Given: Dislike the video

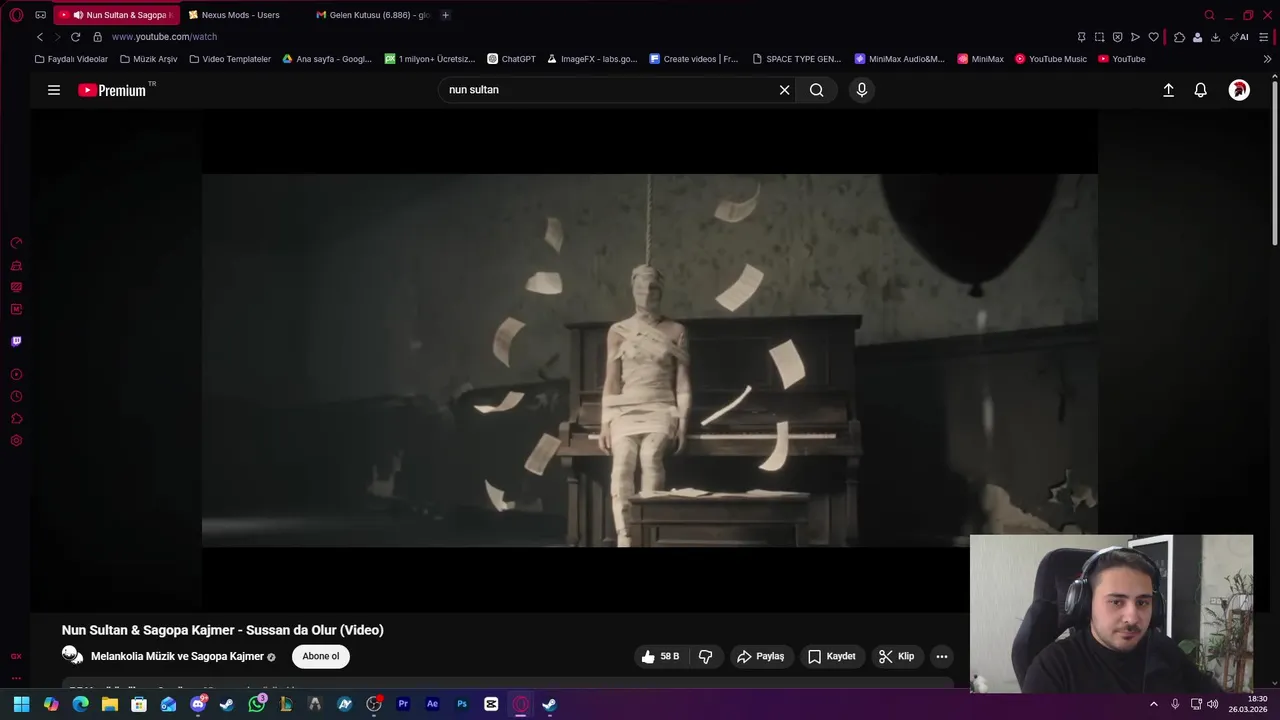Looking at the screenshot, I should [x=705, y=656].
